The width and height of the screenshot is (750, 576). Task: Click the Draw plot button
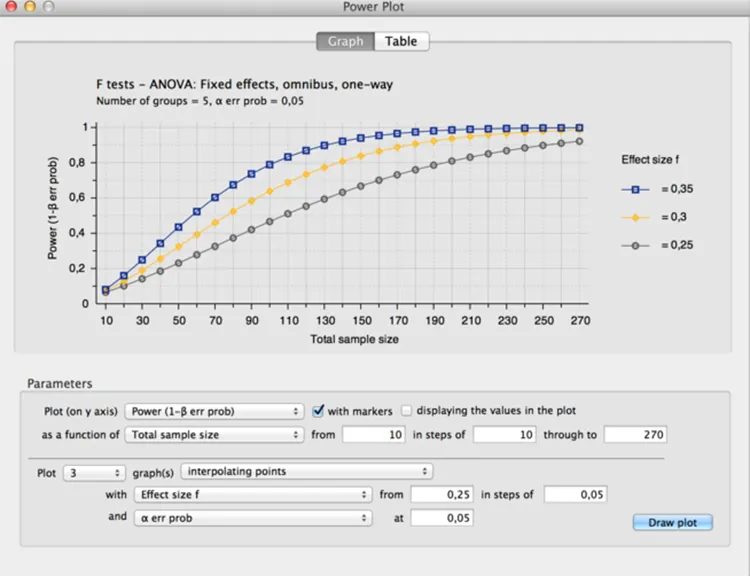tap(673, 522)
